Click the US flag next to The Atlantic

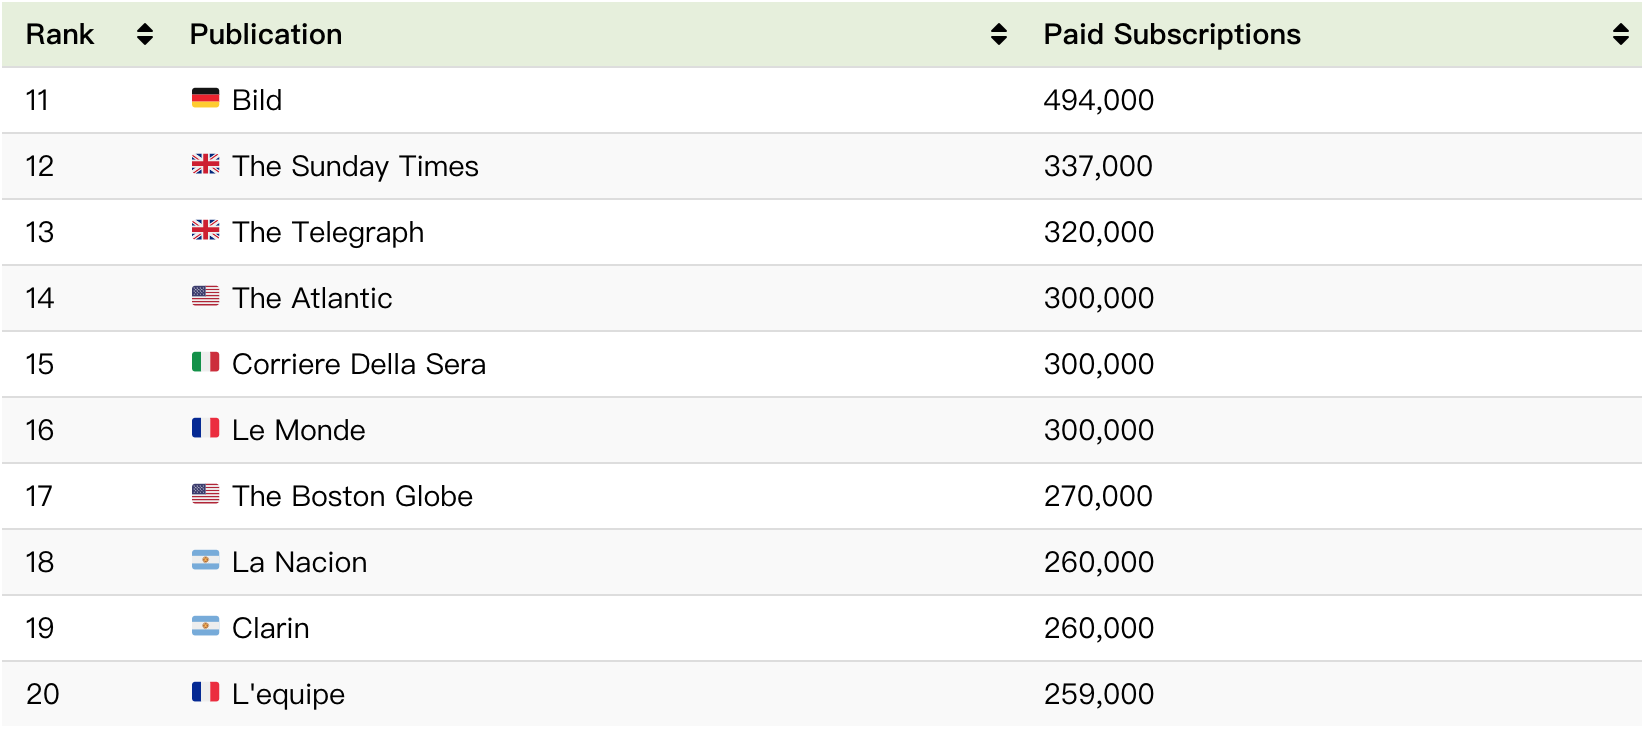[205, 296]
